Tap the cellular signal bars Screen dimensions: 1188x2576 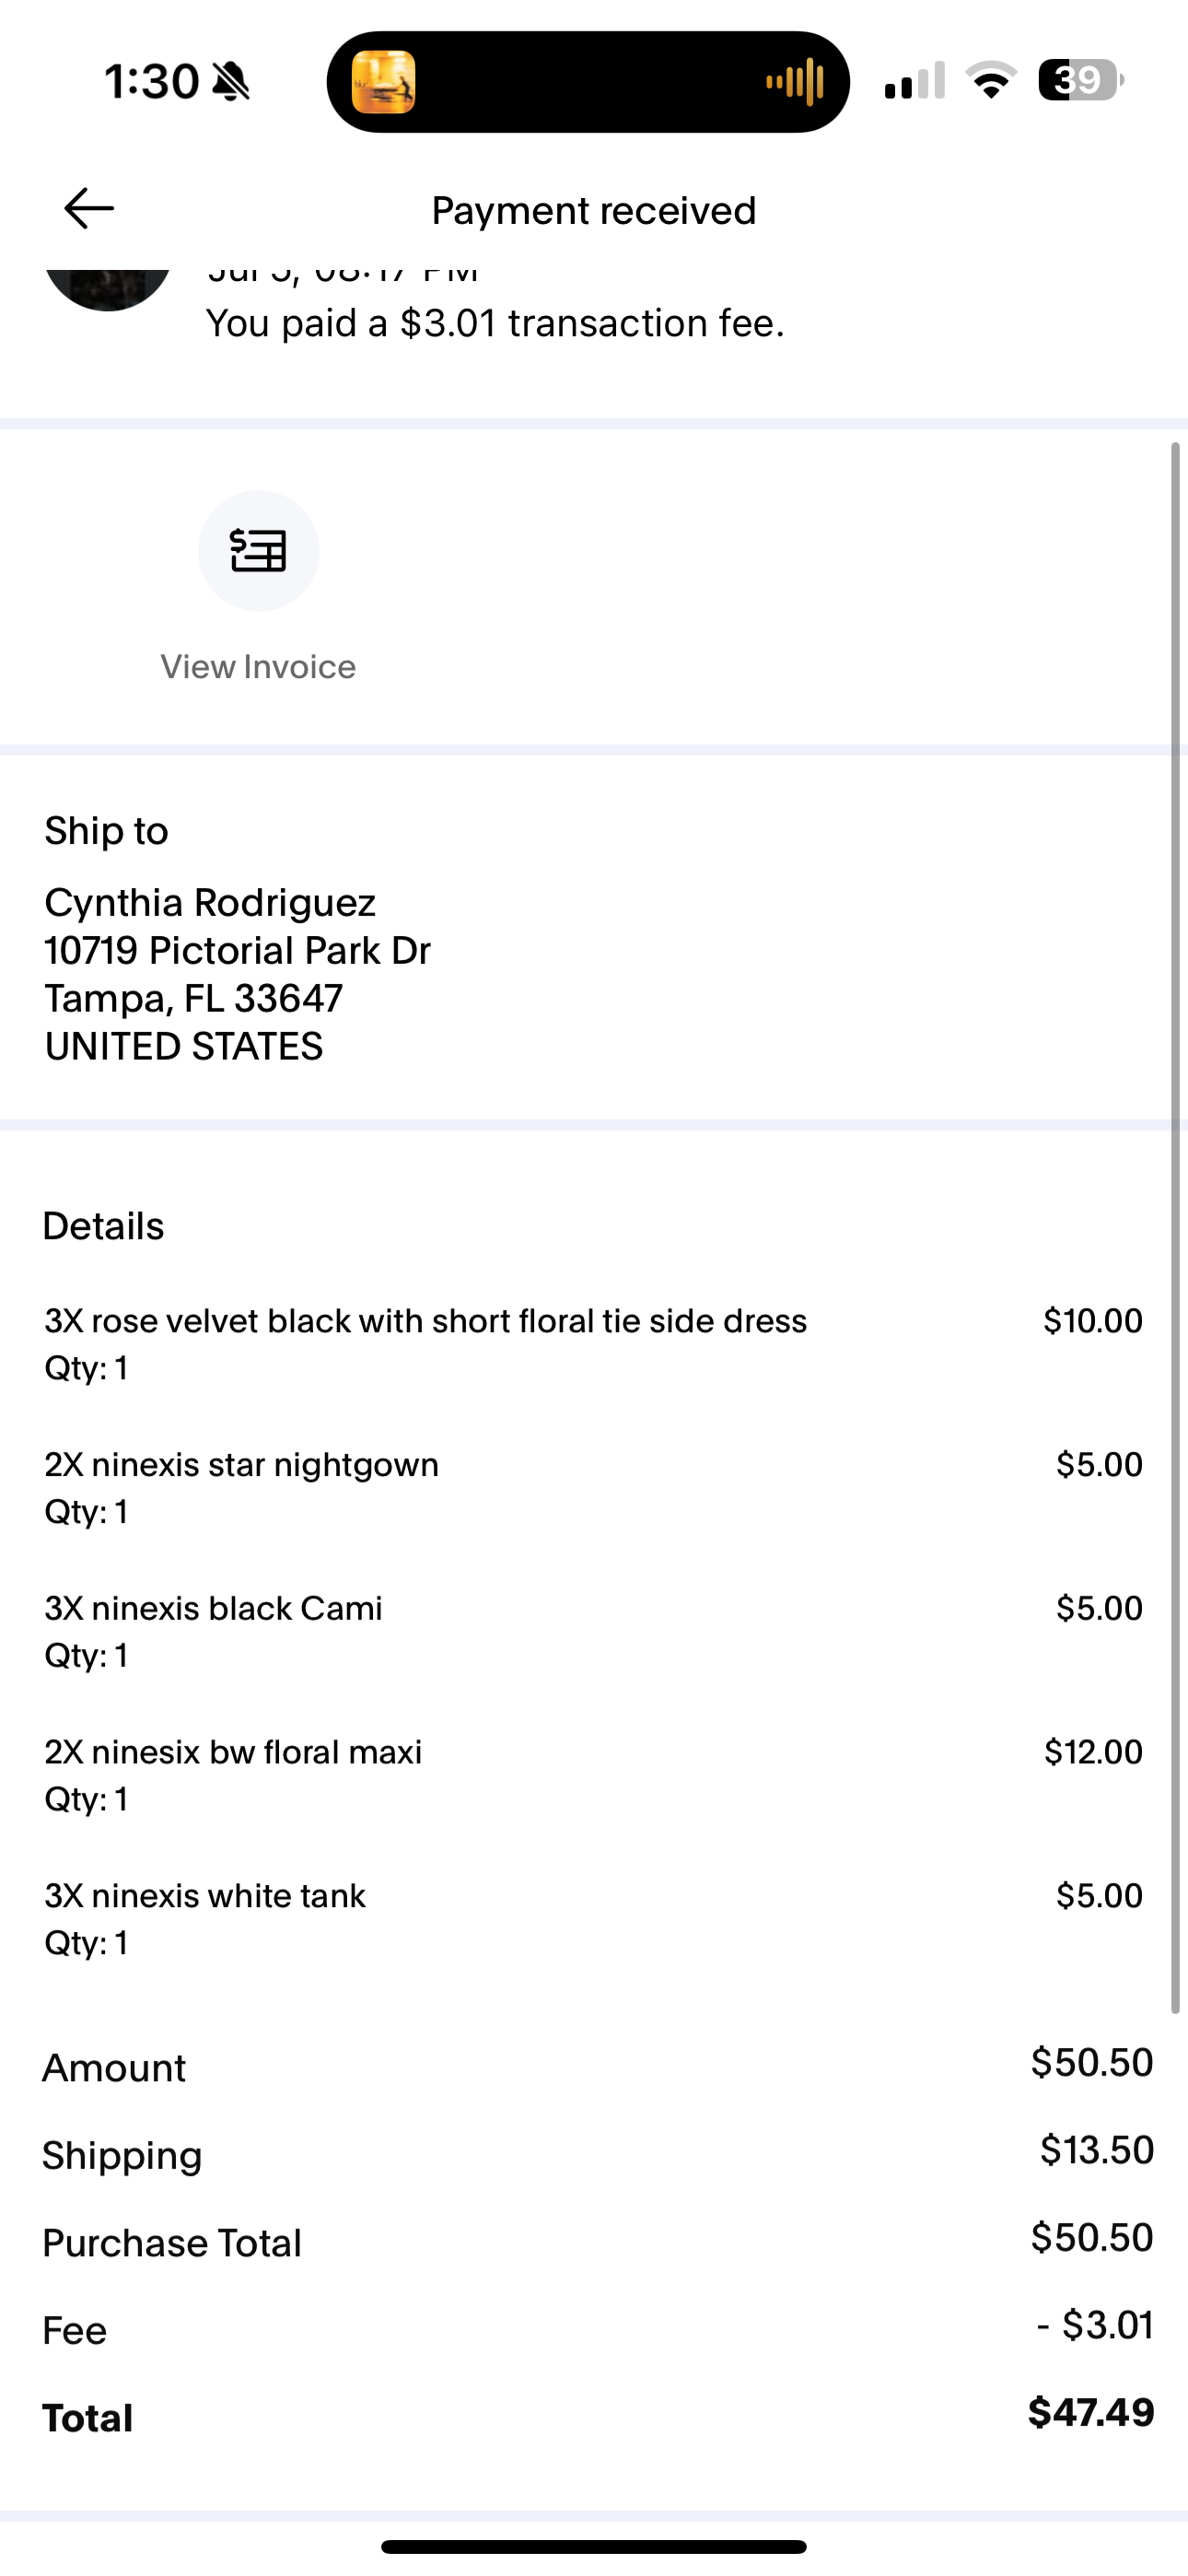point(914,80)
